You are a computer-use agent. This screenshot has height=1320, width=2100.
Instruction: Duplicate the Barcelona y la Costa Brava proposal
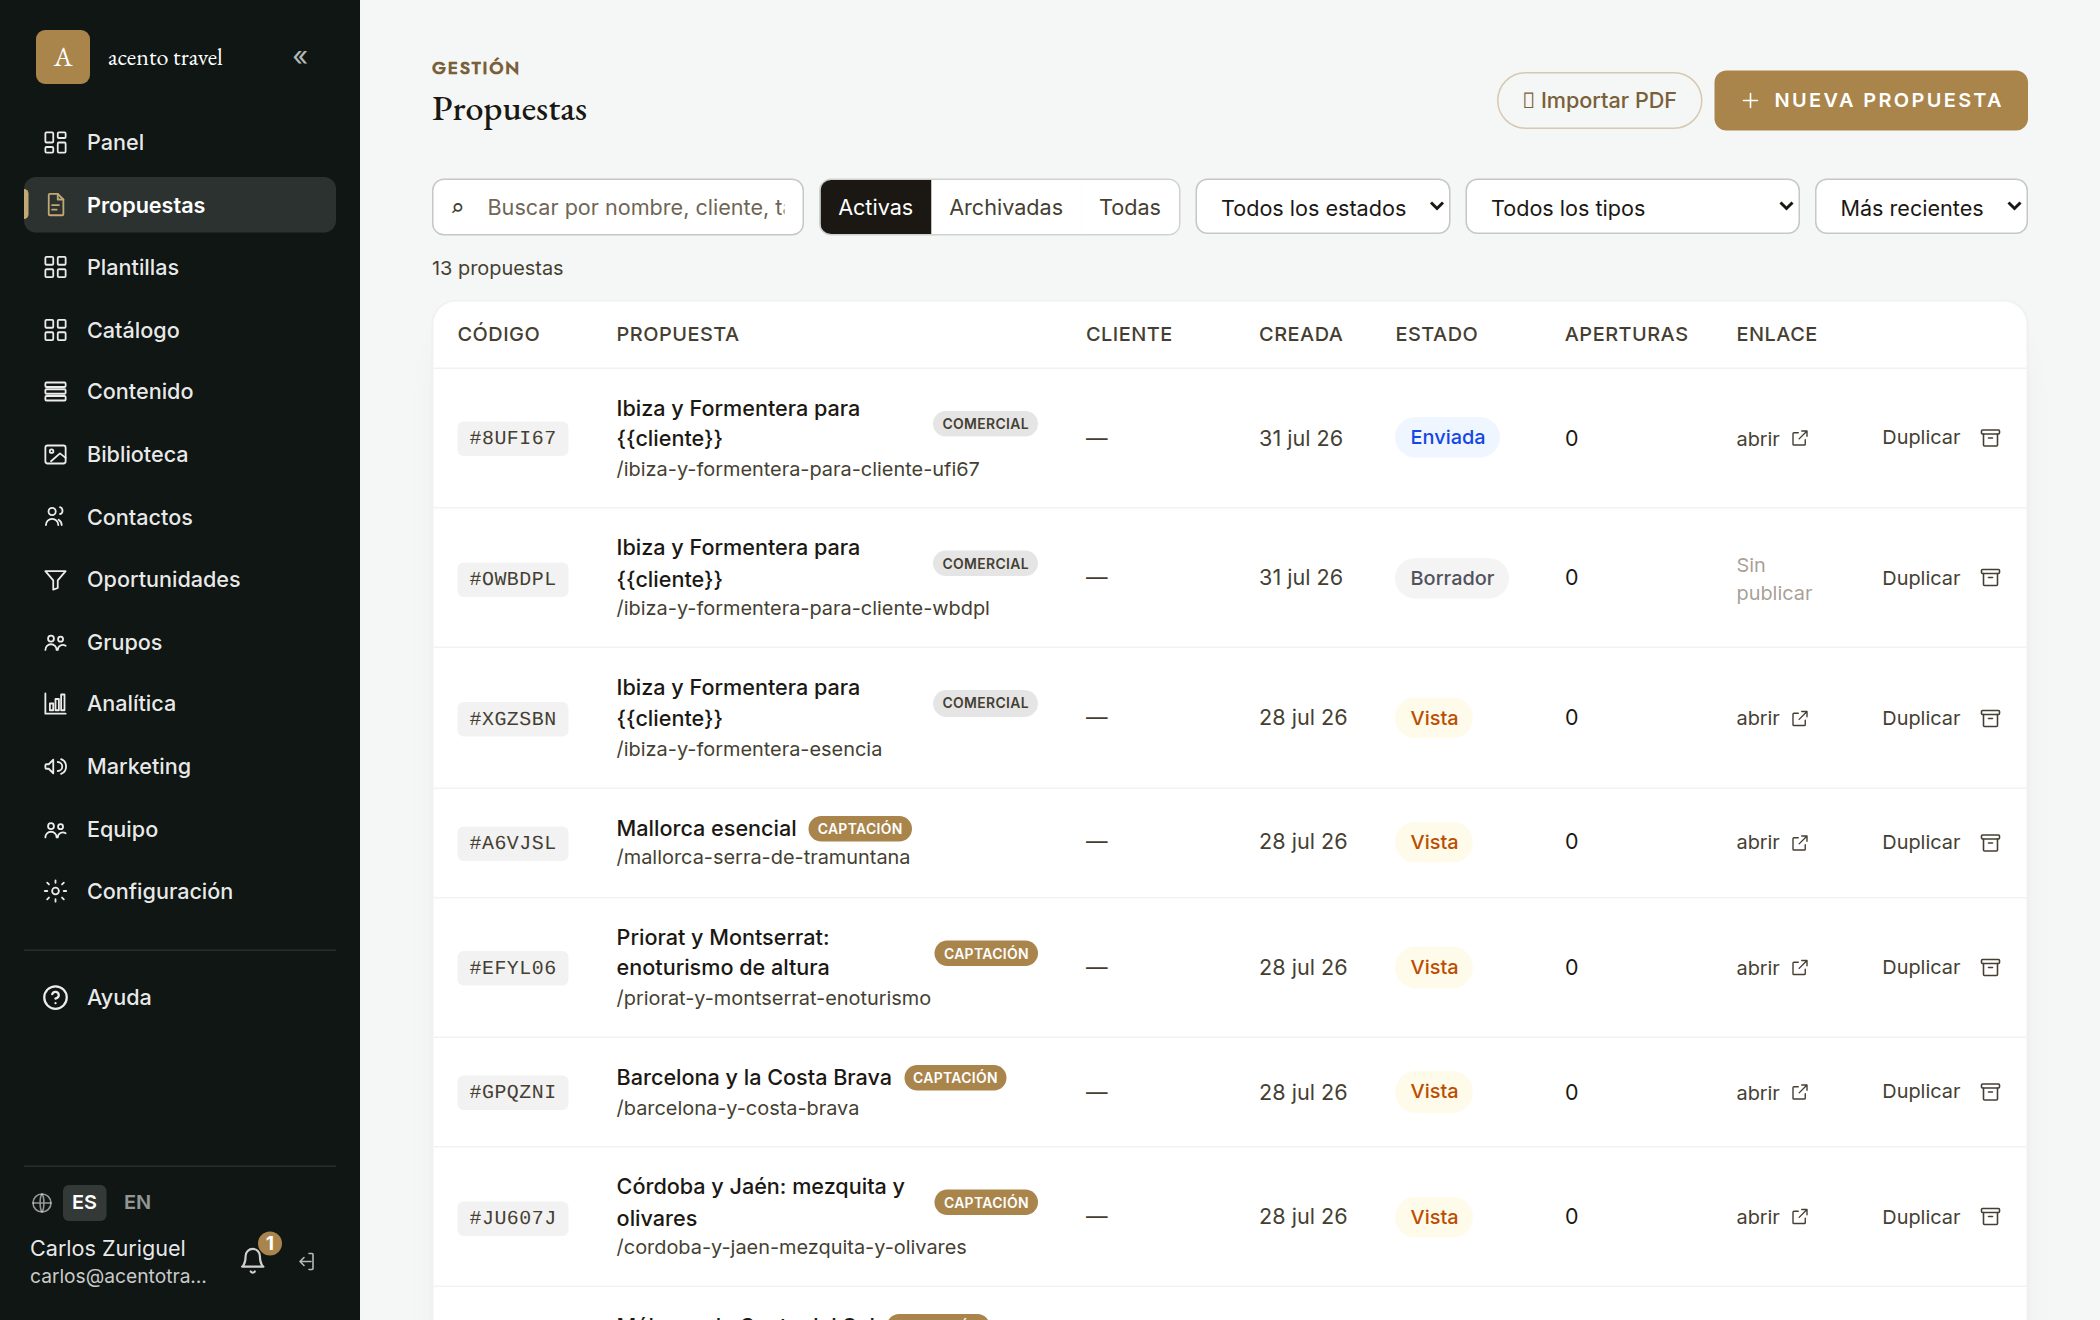(x=1920, y=1091)
